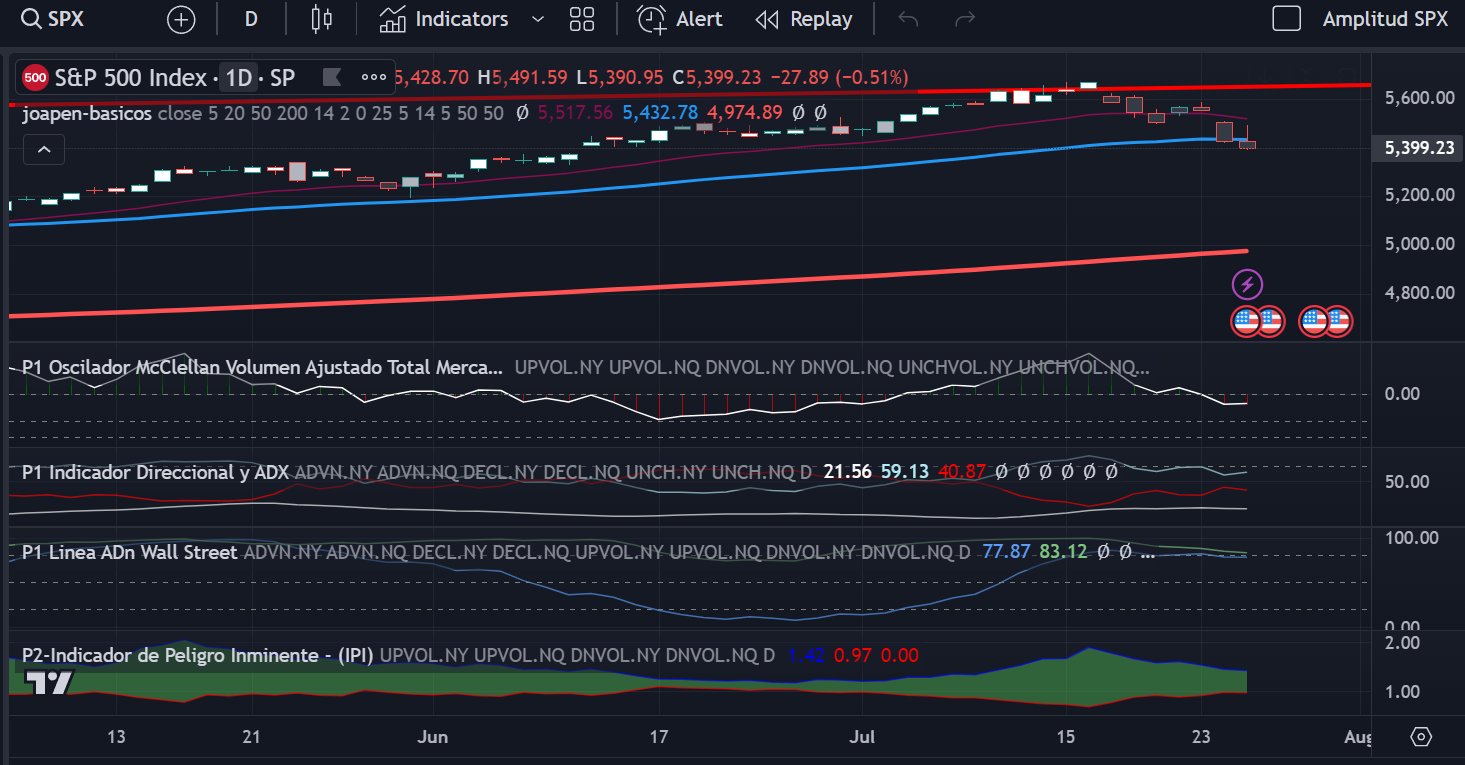Select the P1 Oscilador McClellan legend title

point(262,367)
